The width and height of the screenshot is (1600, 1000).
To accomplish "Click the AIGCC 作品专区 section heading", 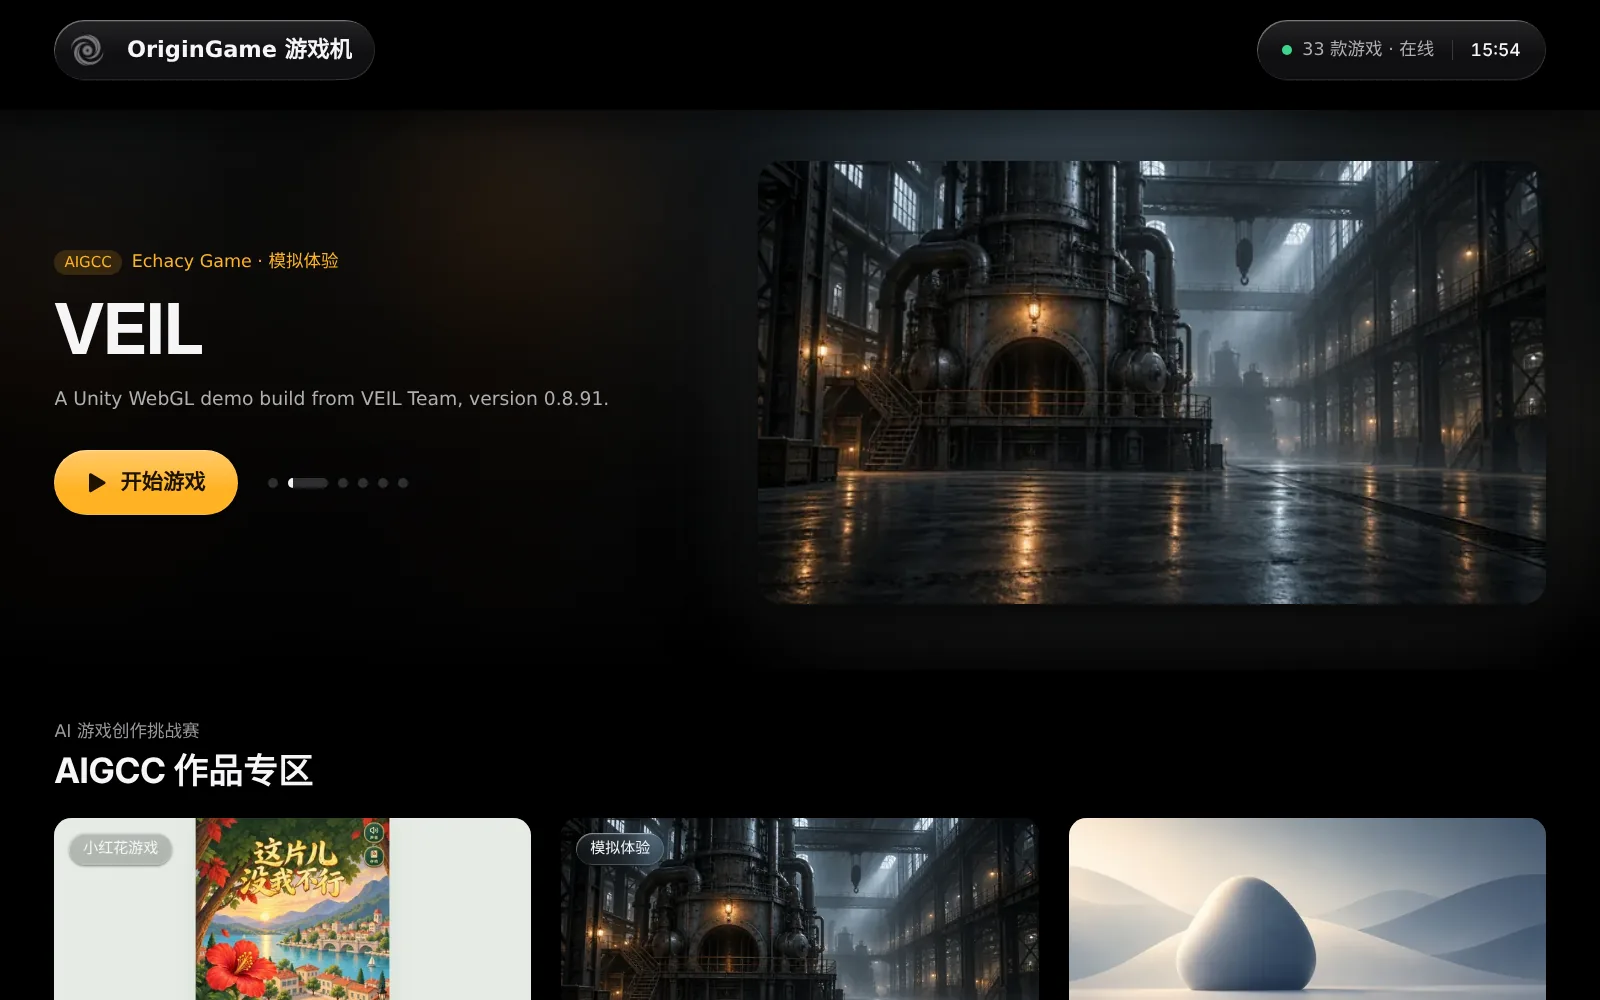I will 184,771.
